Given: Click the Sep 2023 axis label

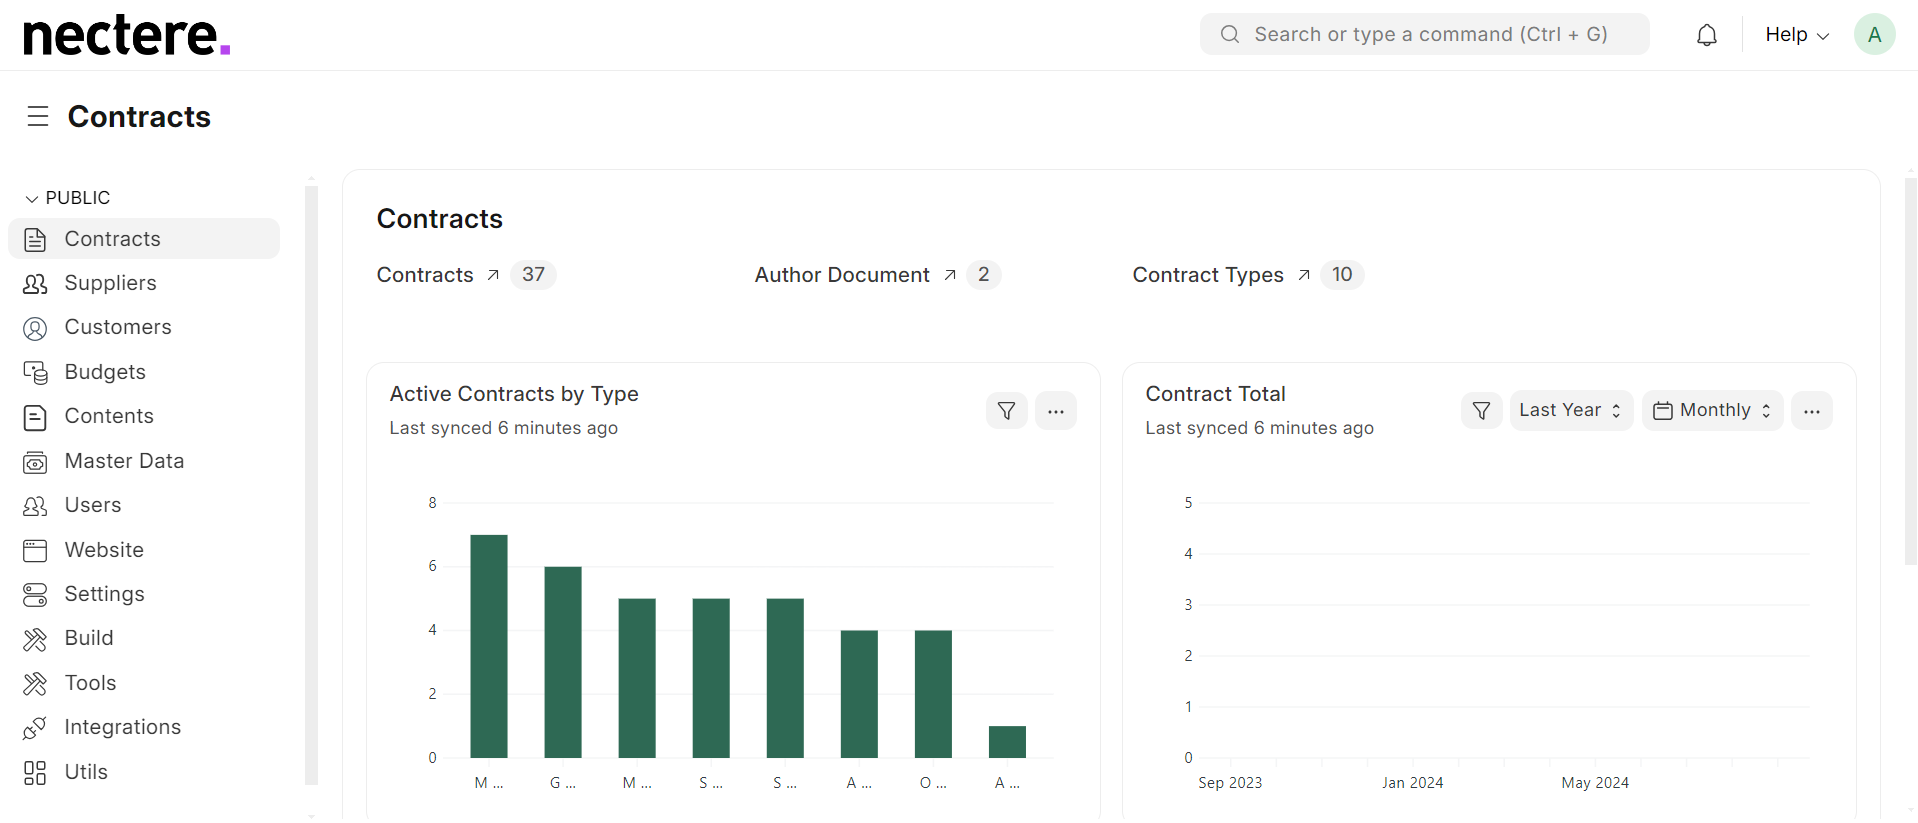Looking at the screenshot, I should click(1230, 783).
